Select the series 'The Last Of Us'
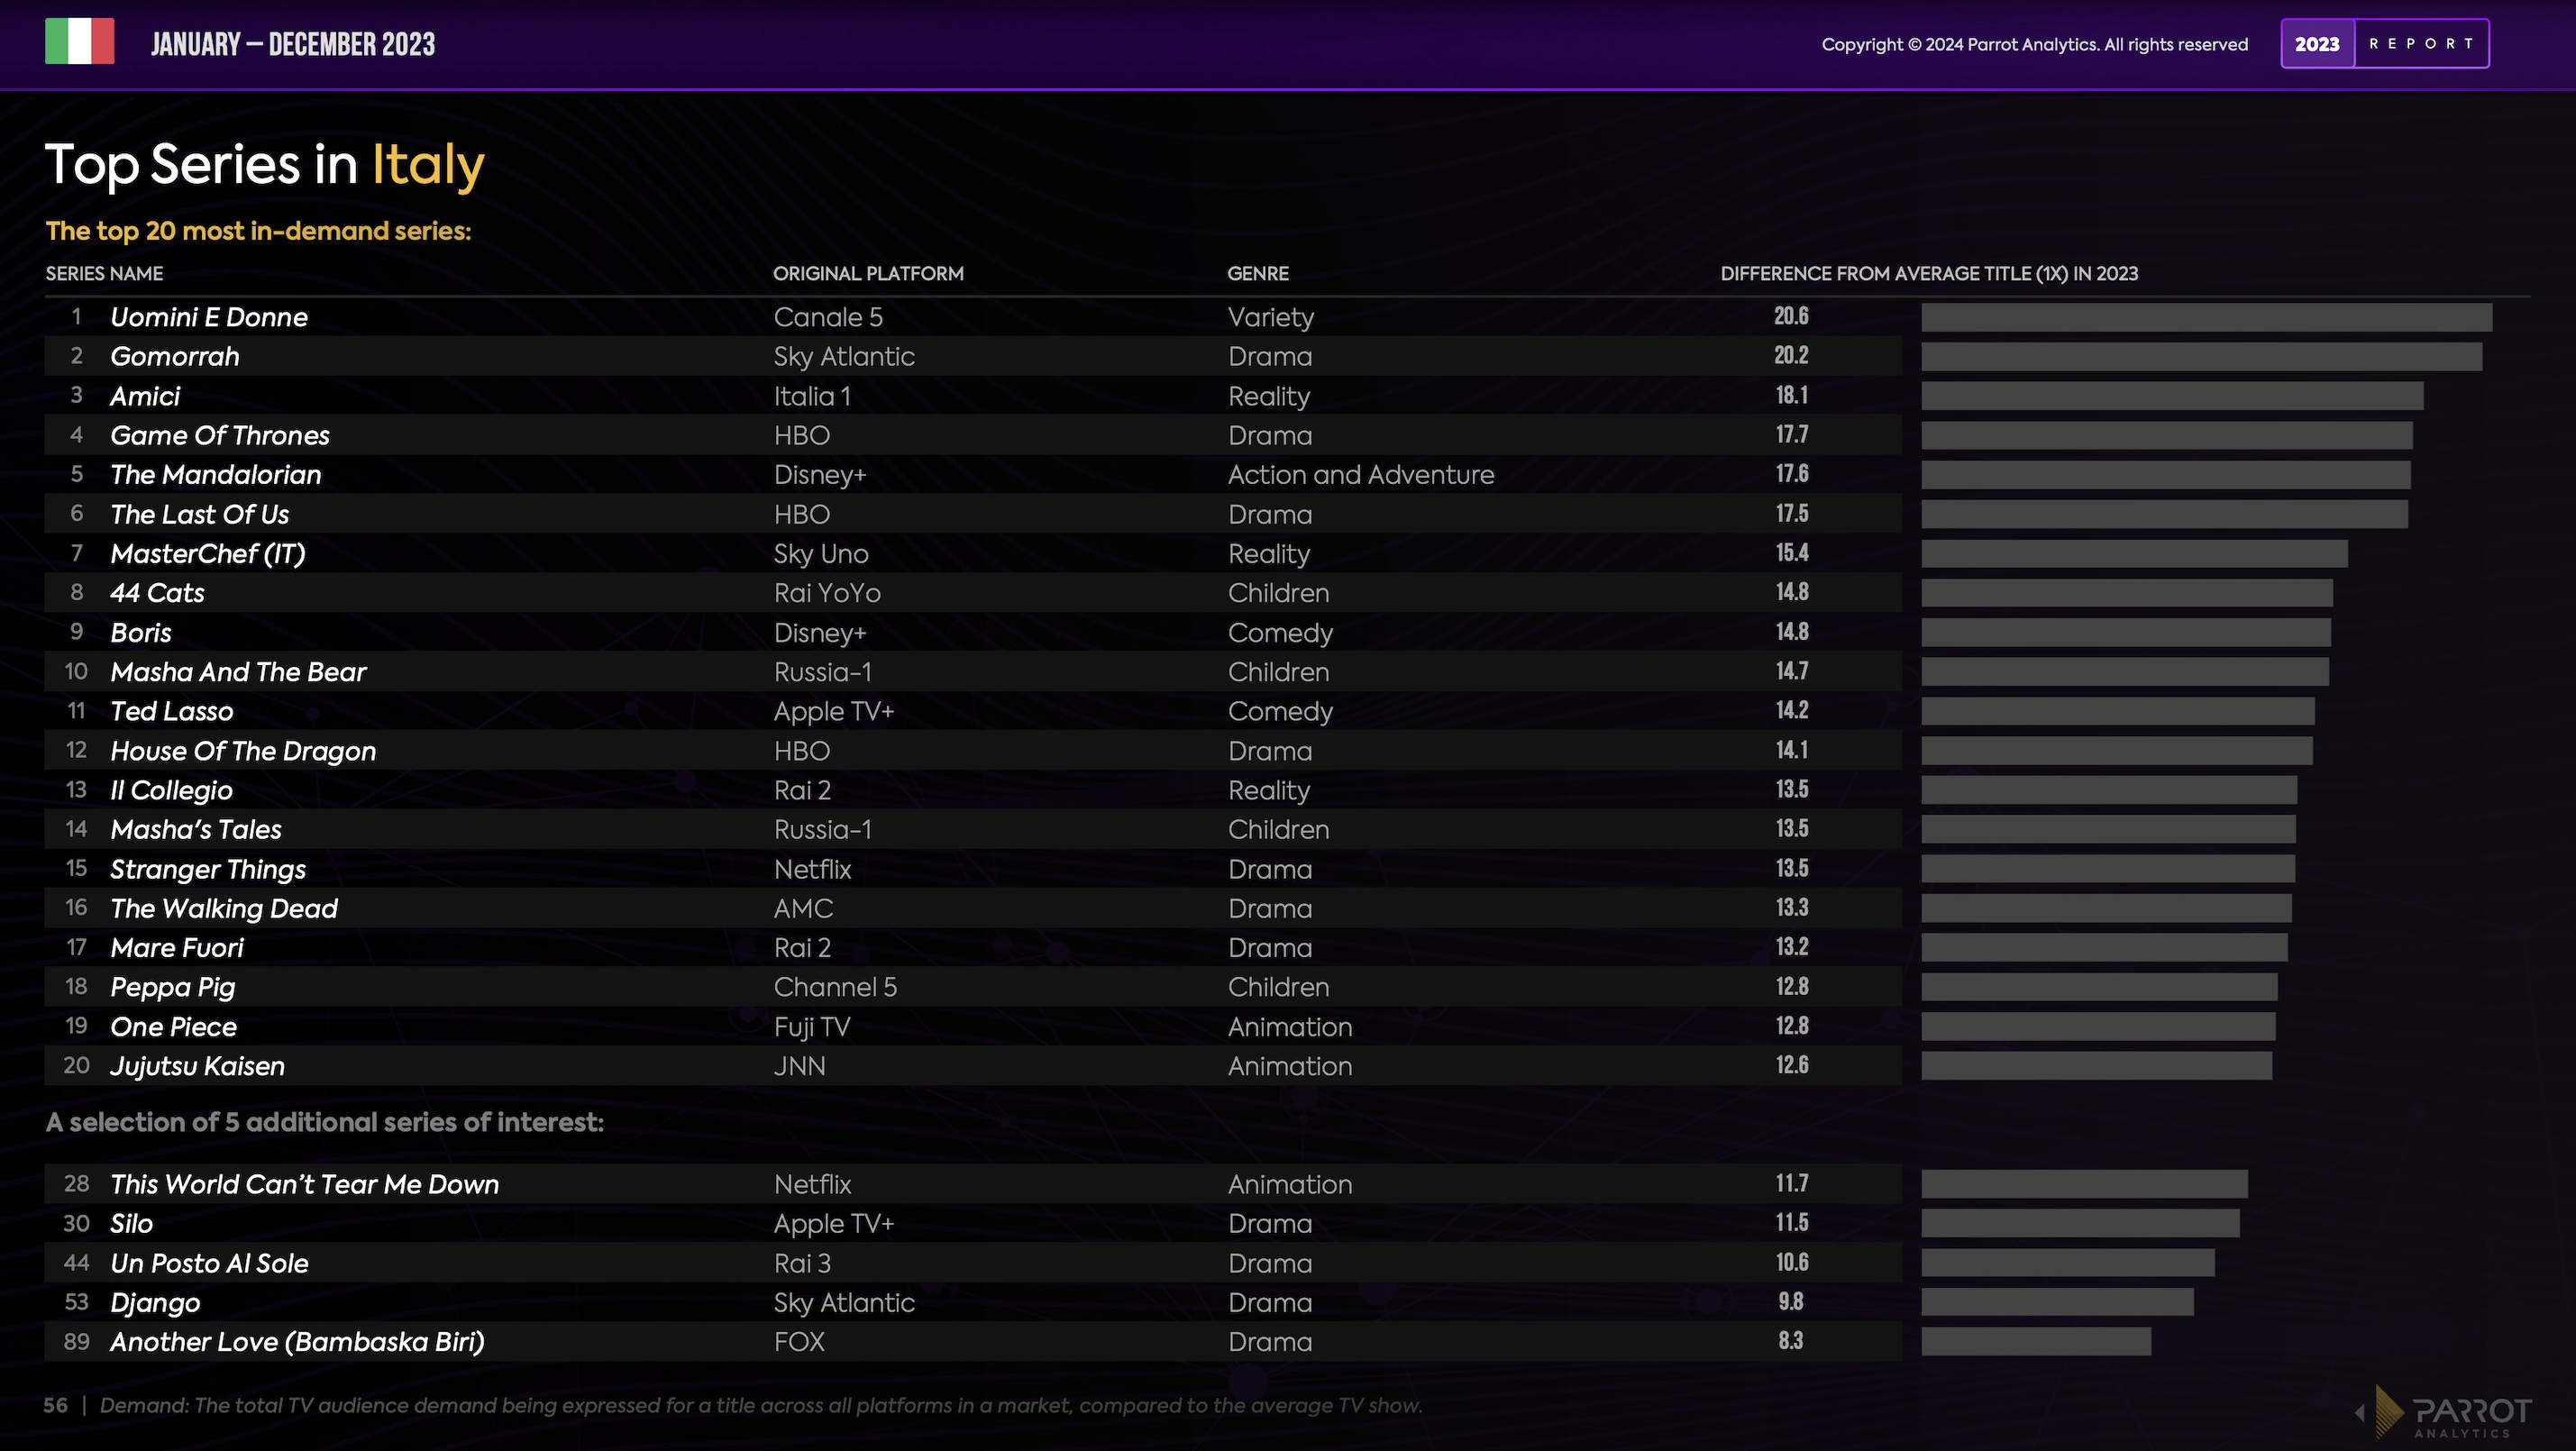2576x1451 pixels. click(x=200, y=514)
